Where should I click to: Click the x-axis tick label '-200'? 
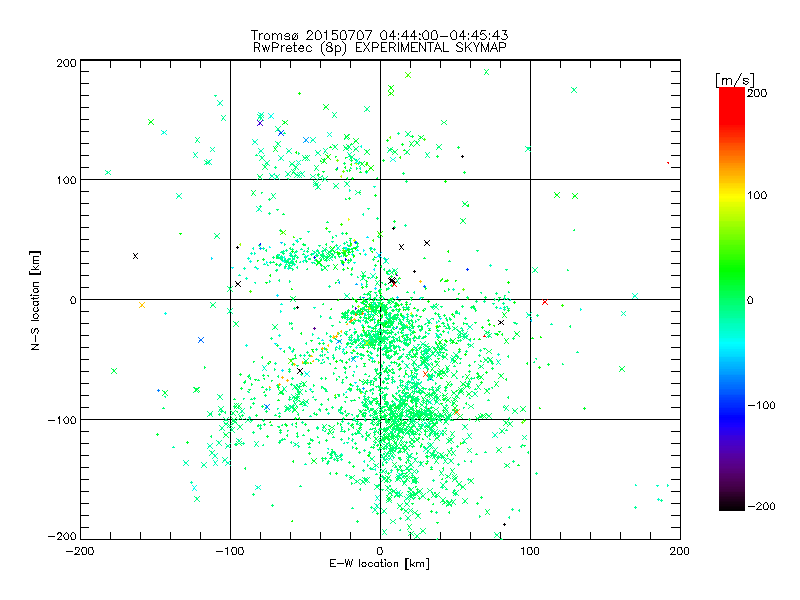80,552
